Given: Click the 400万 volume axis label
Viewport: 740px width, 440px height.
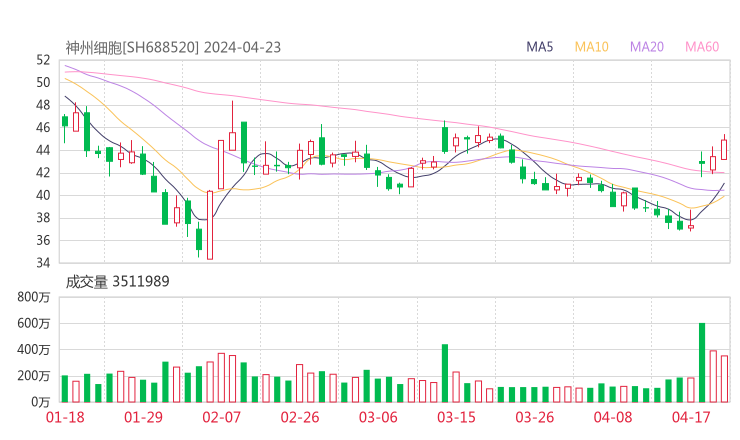Looking at the screenshot, I should point(34,350).
